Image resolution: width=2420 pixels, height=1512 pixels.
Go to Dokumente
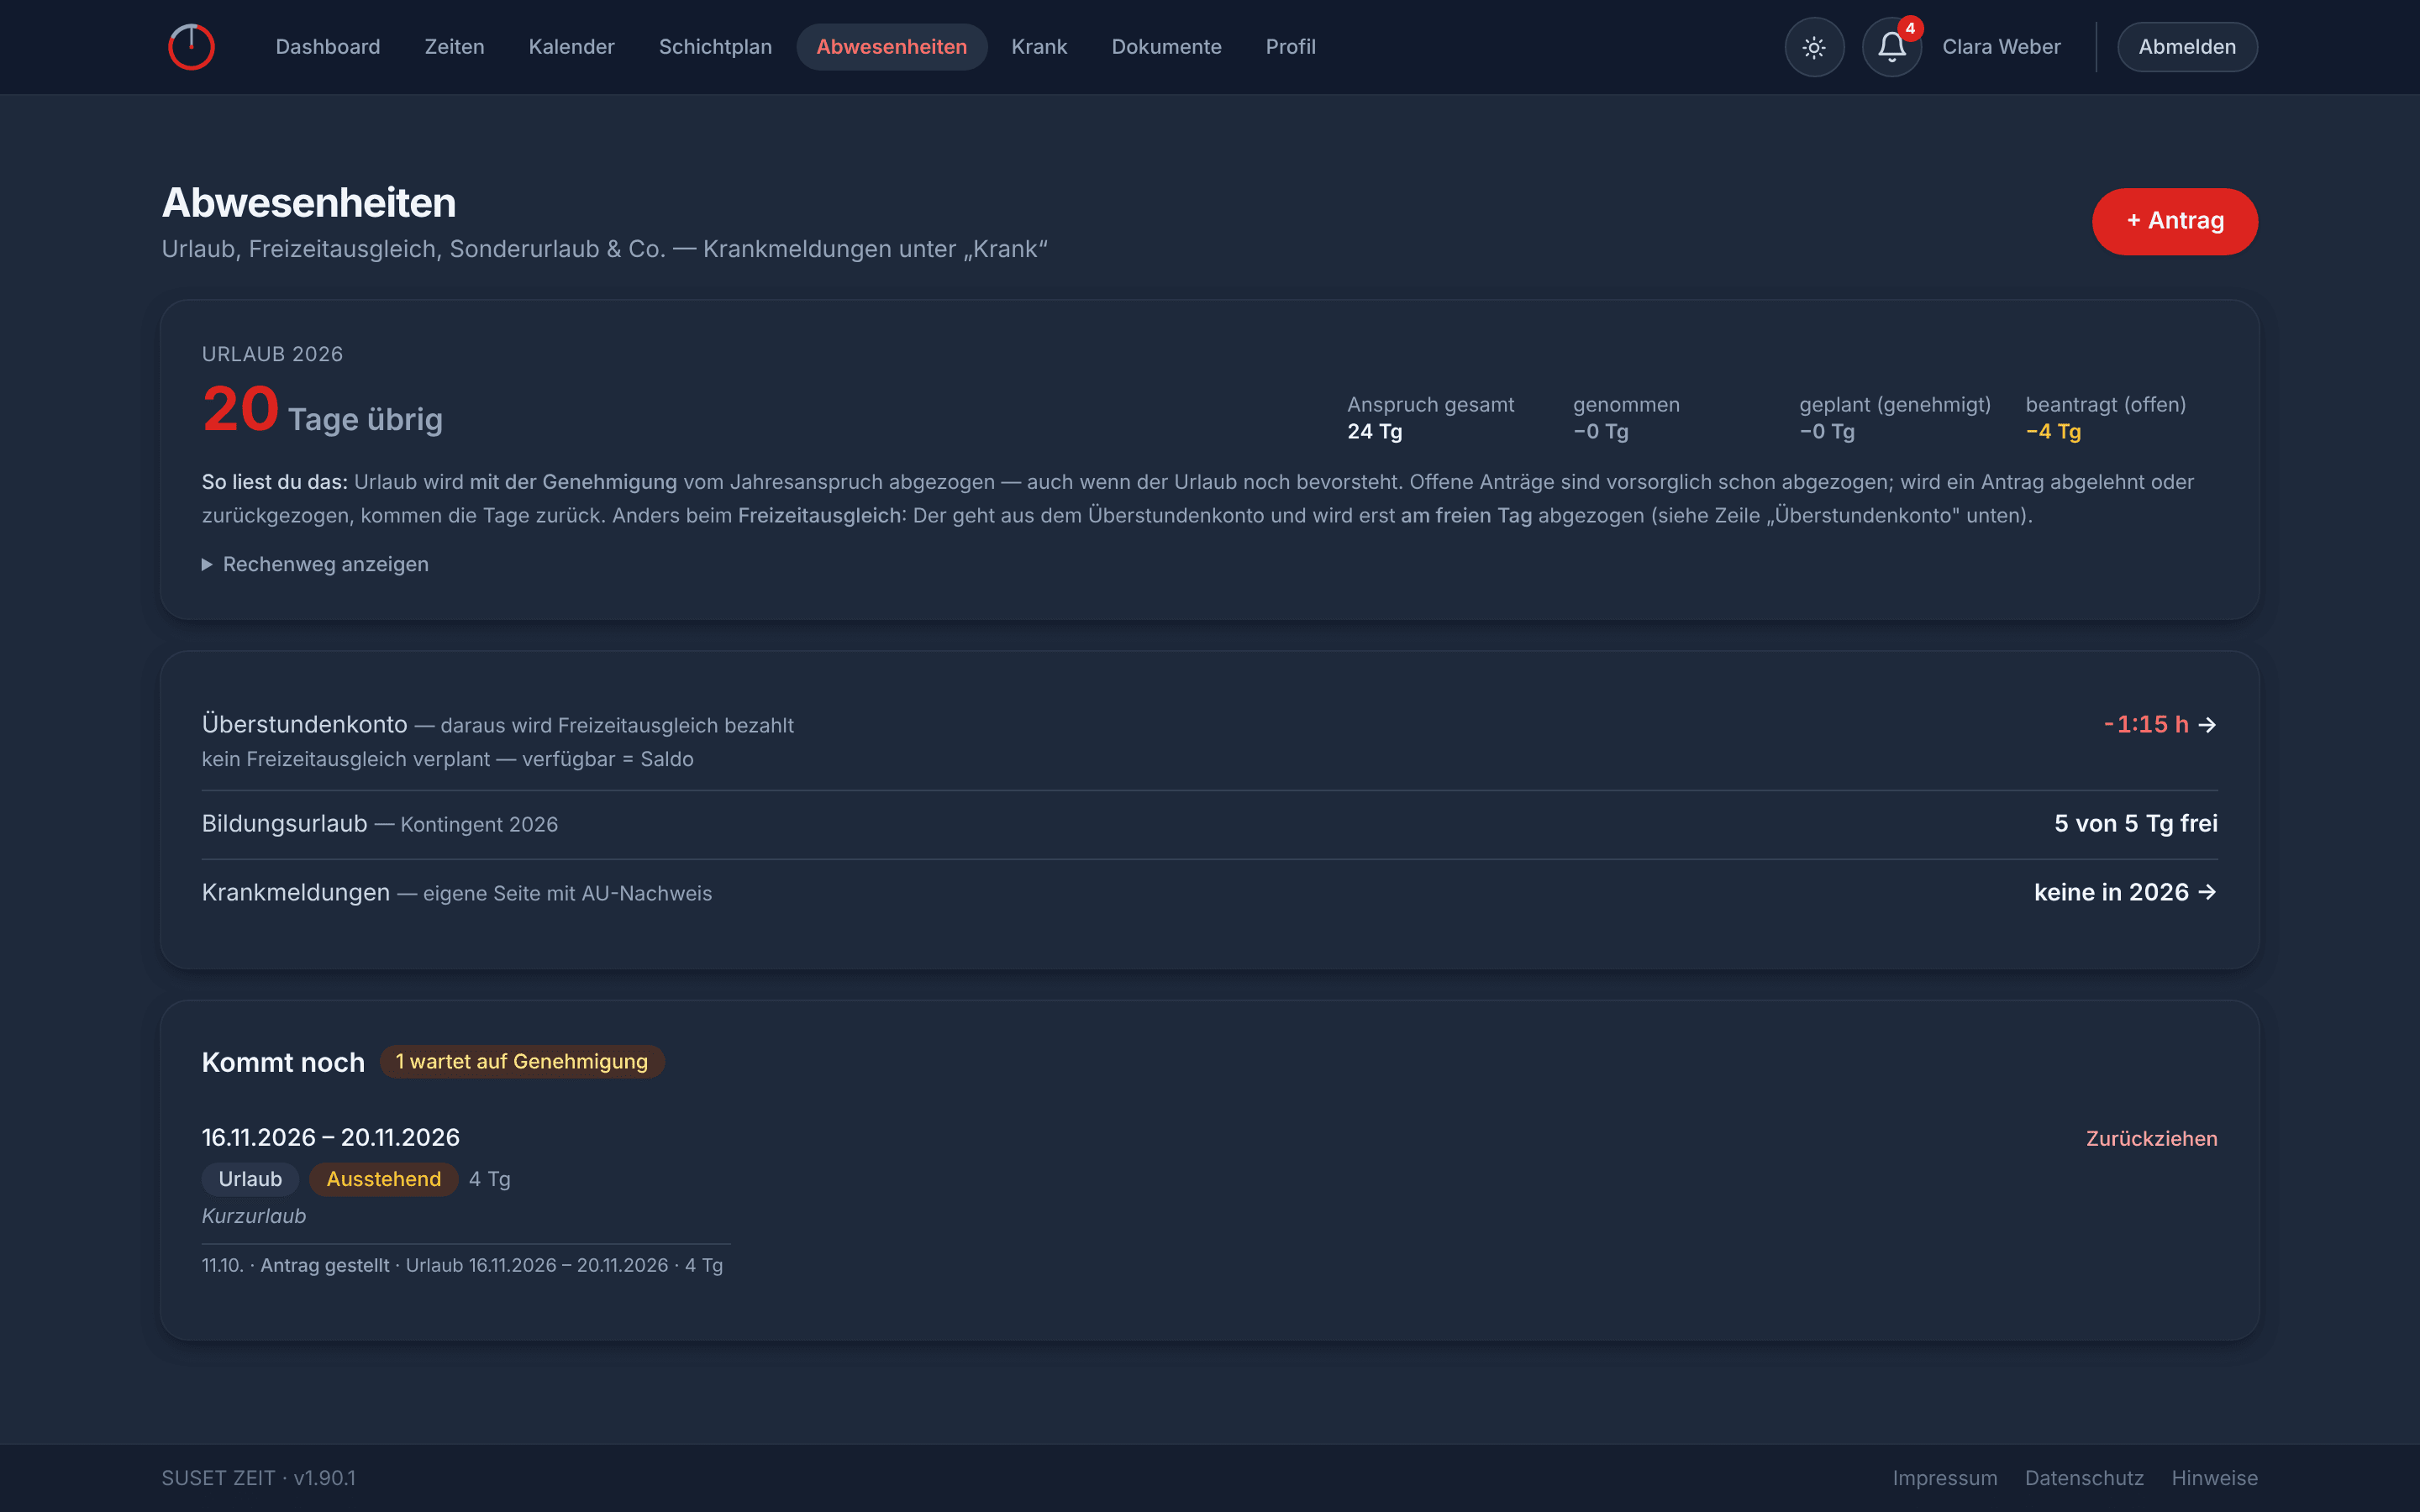point(1166,47)
